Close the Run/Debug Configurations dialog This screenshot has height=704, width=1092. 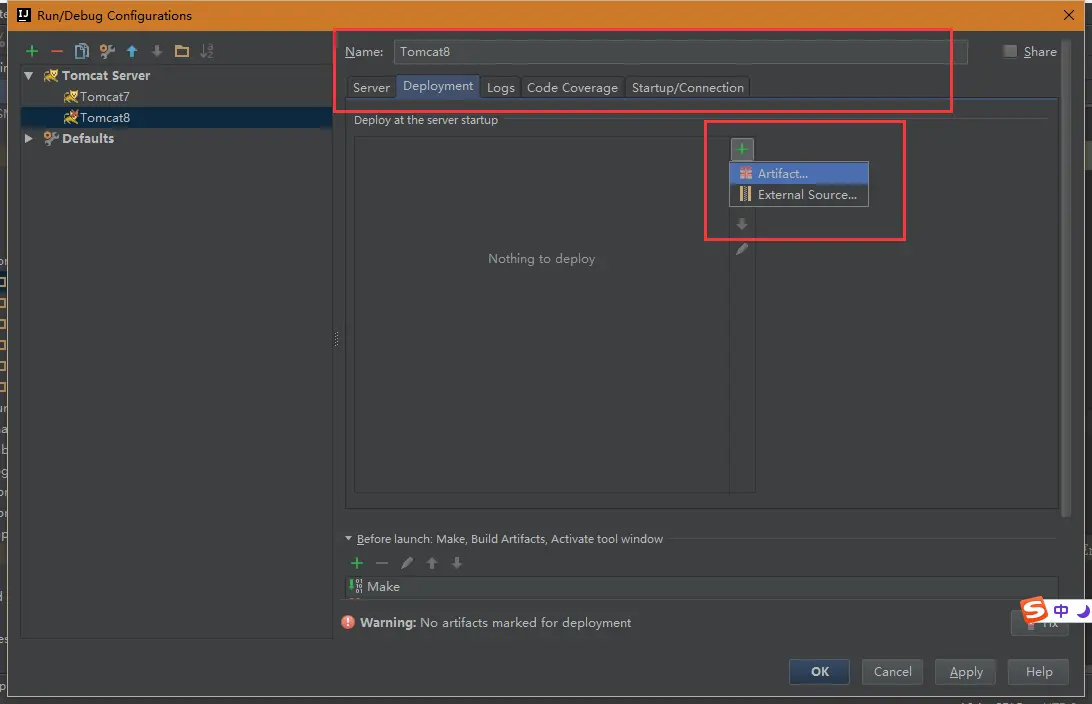point(1069,15)
